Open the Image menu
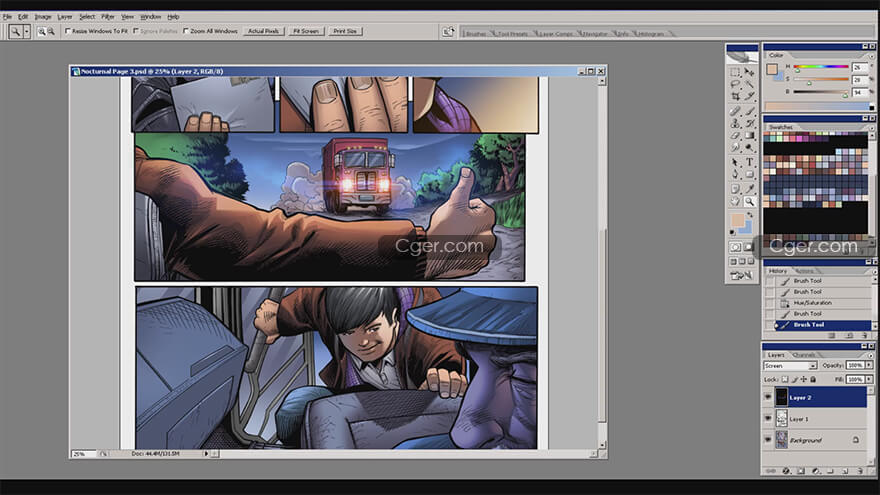This screenshot has height=495, width=880. coord(43,17)
